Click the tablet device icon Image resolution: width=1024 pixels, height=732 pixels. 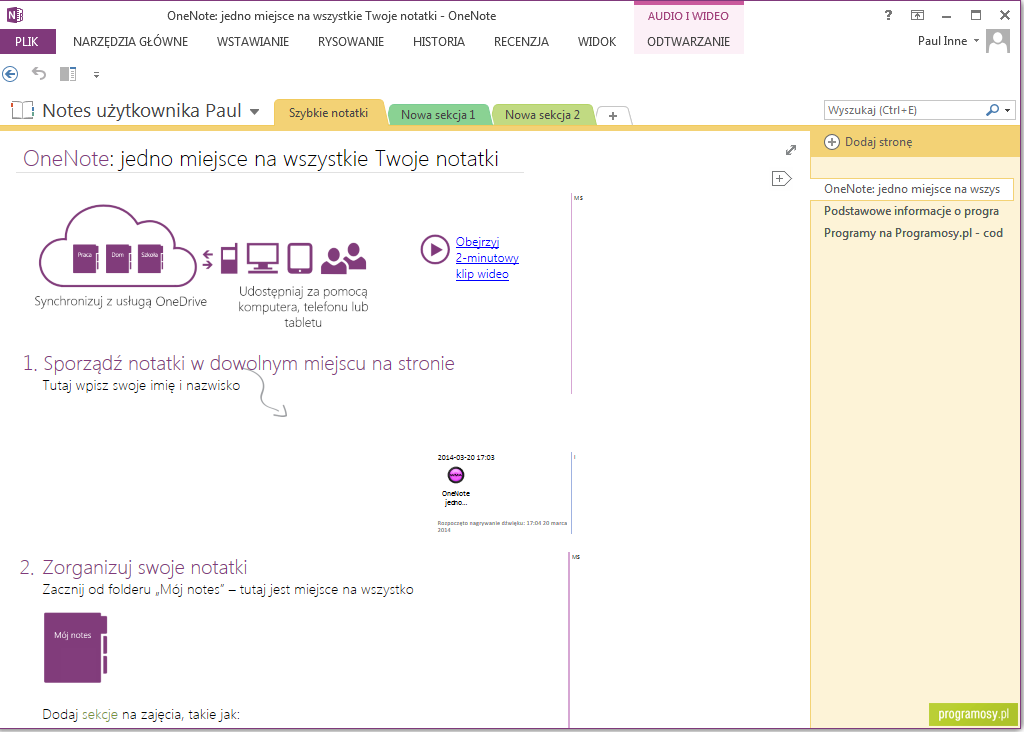(300, 258)
